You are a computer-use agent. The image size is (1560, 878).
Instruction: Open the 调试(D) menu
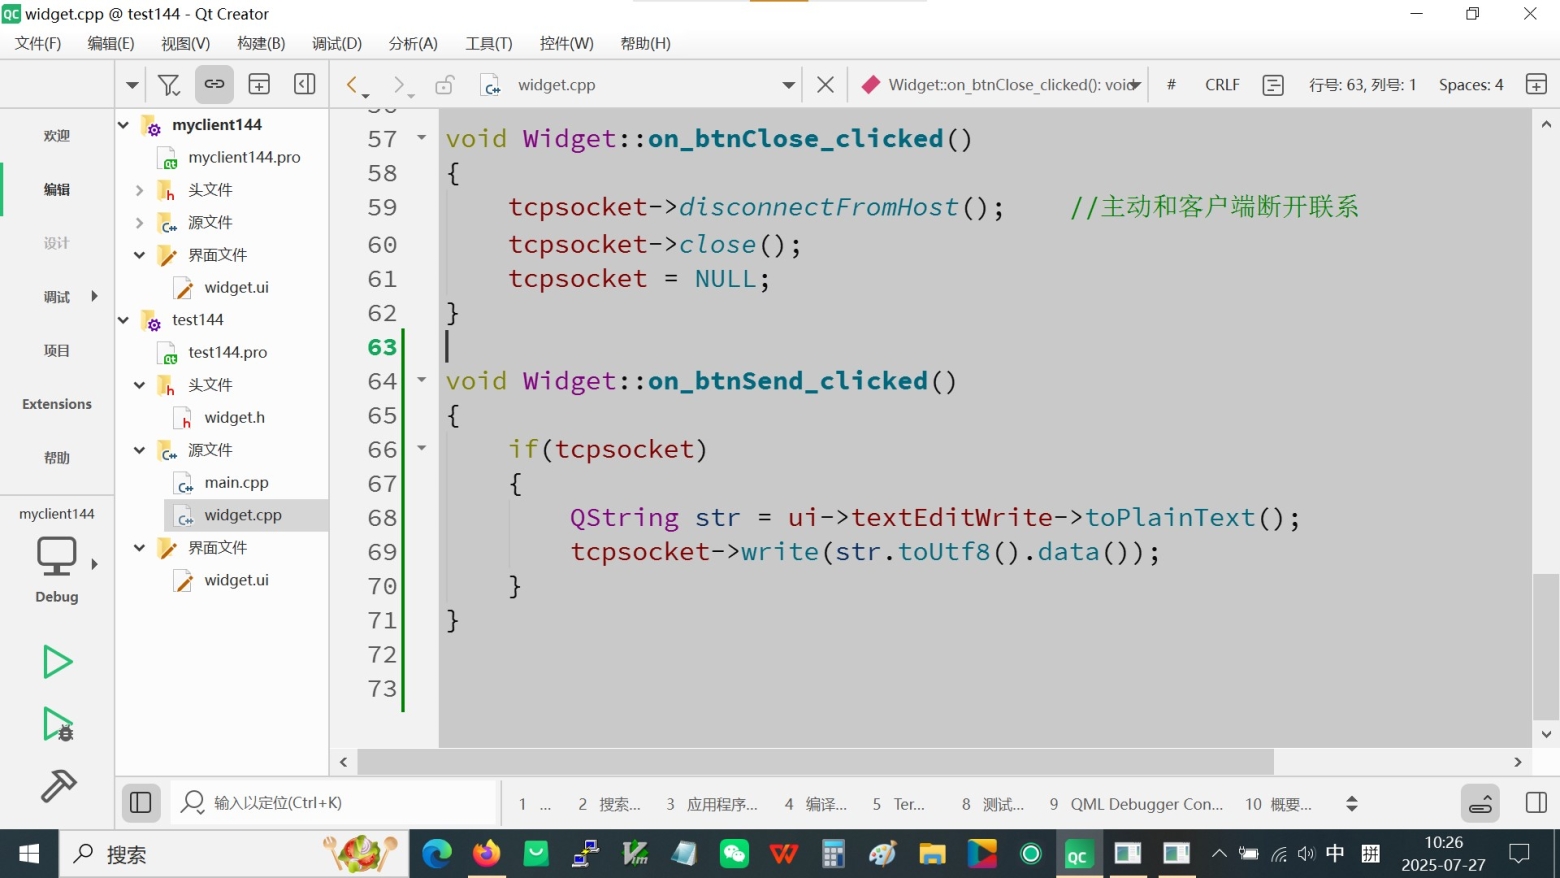click(336, 43)
